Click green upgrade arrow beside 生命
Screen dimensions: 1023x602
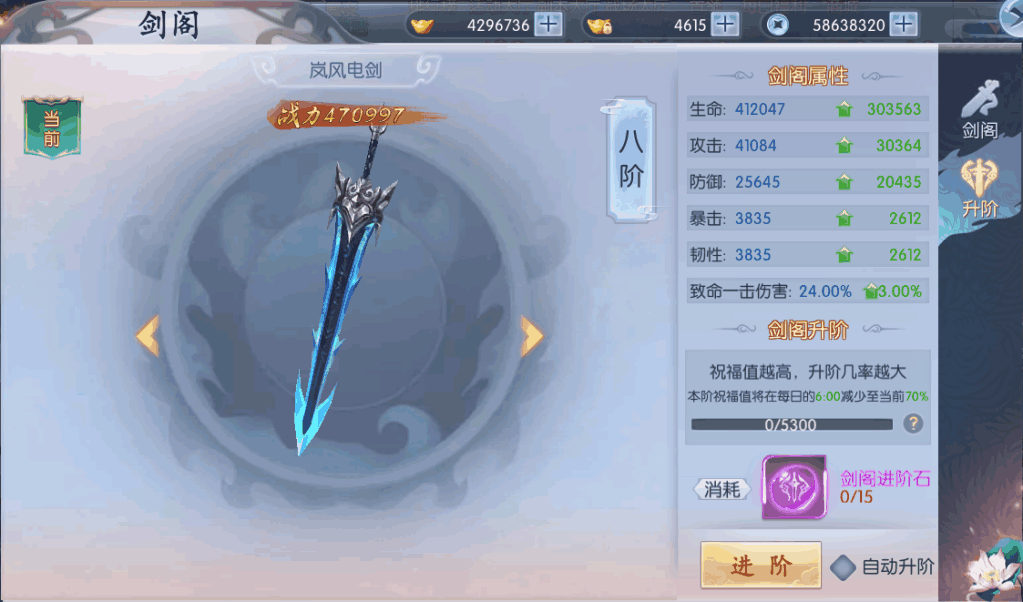tap(844, 109)
